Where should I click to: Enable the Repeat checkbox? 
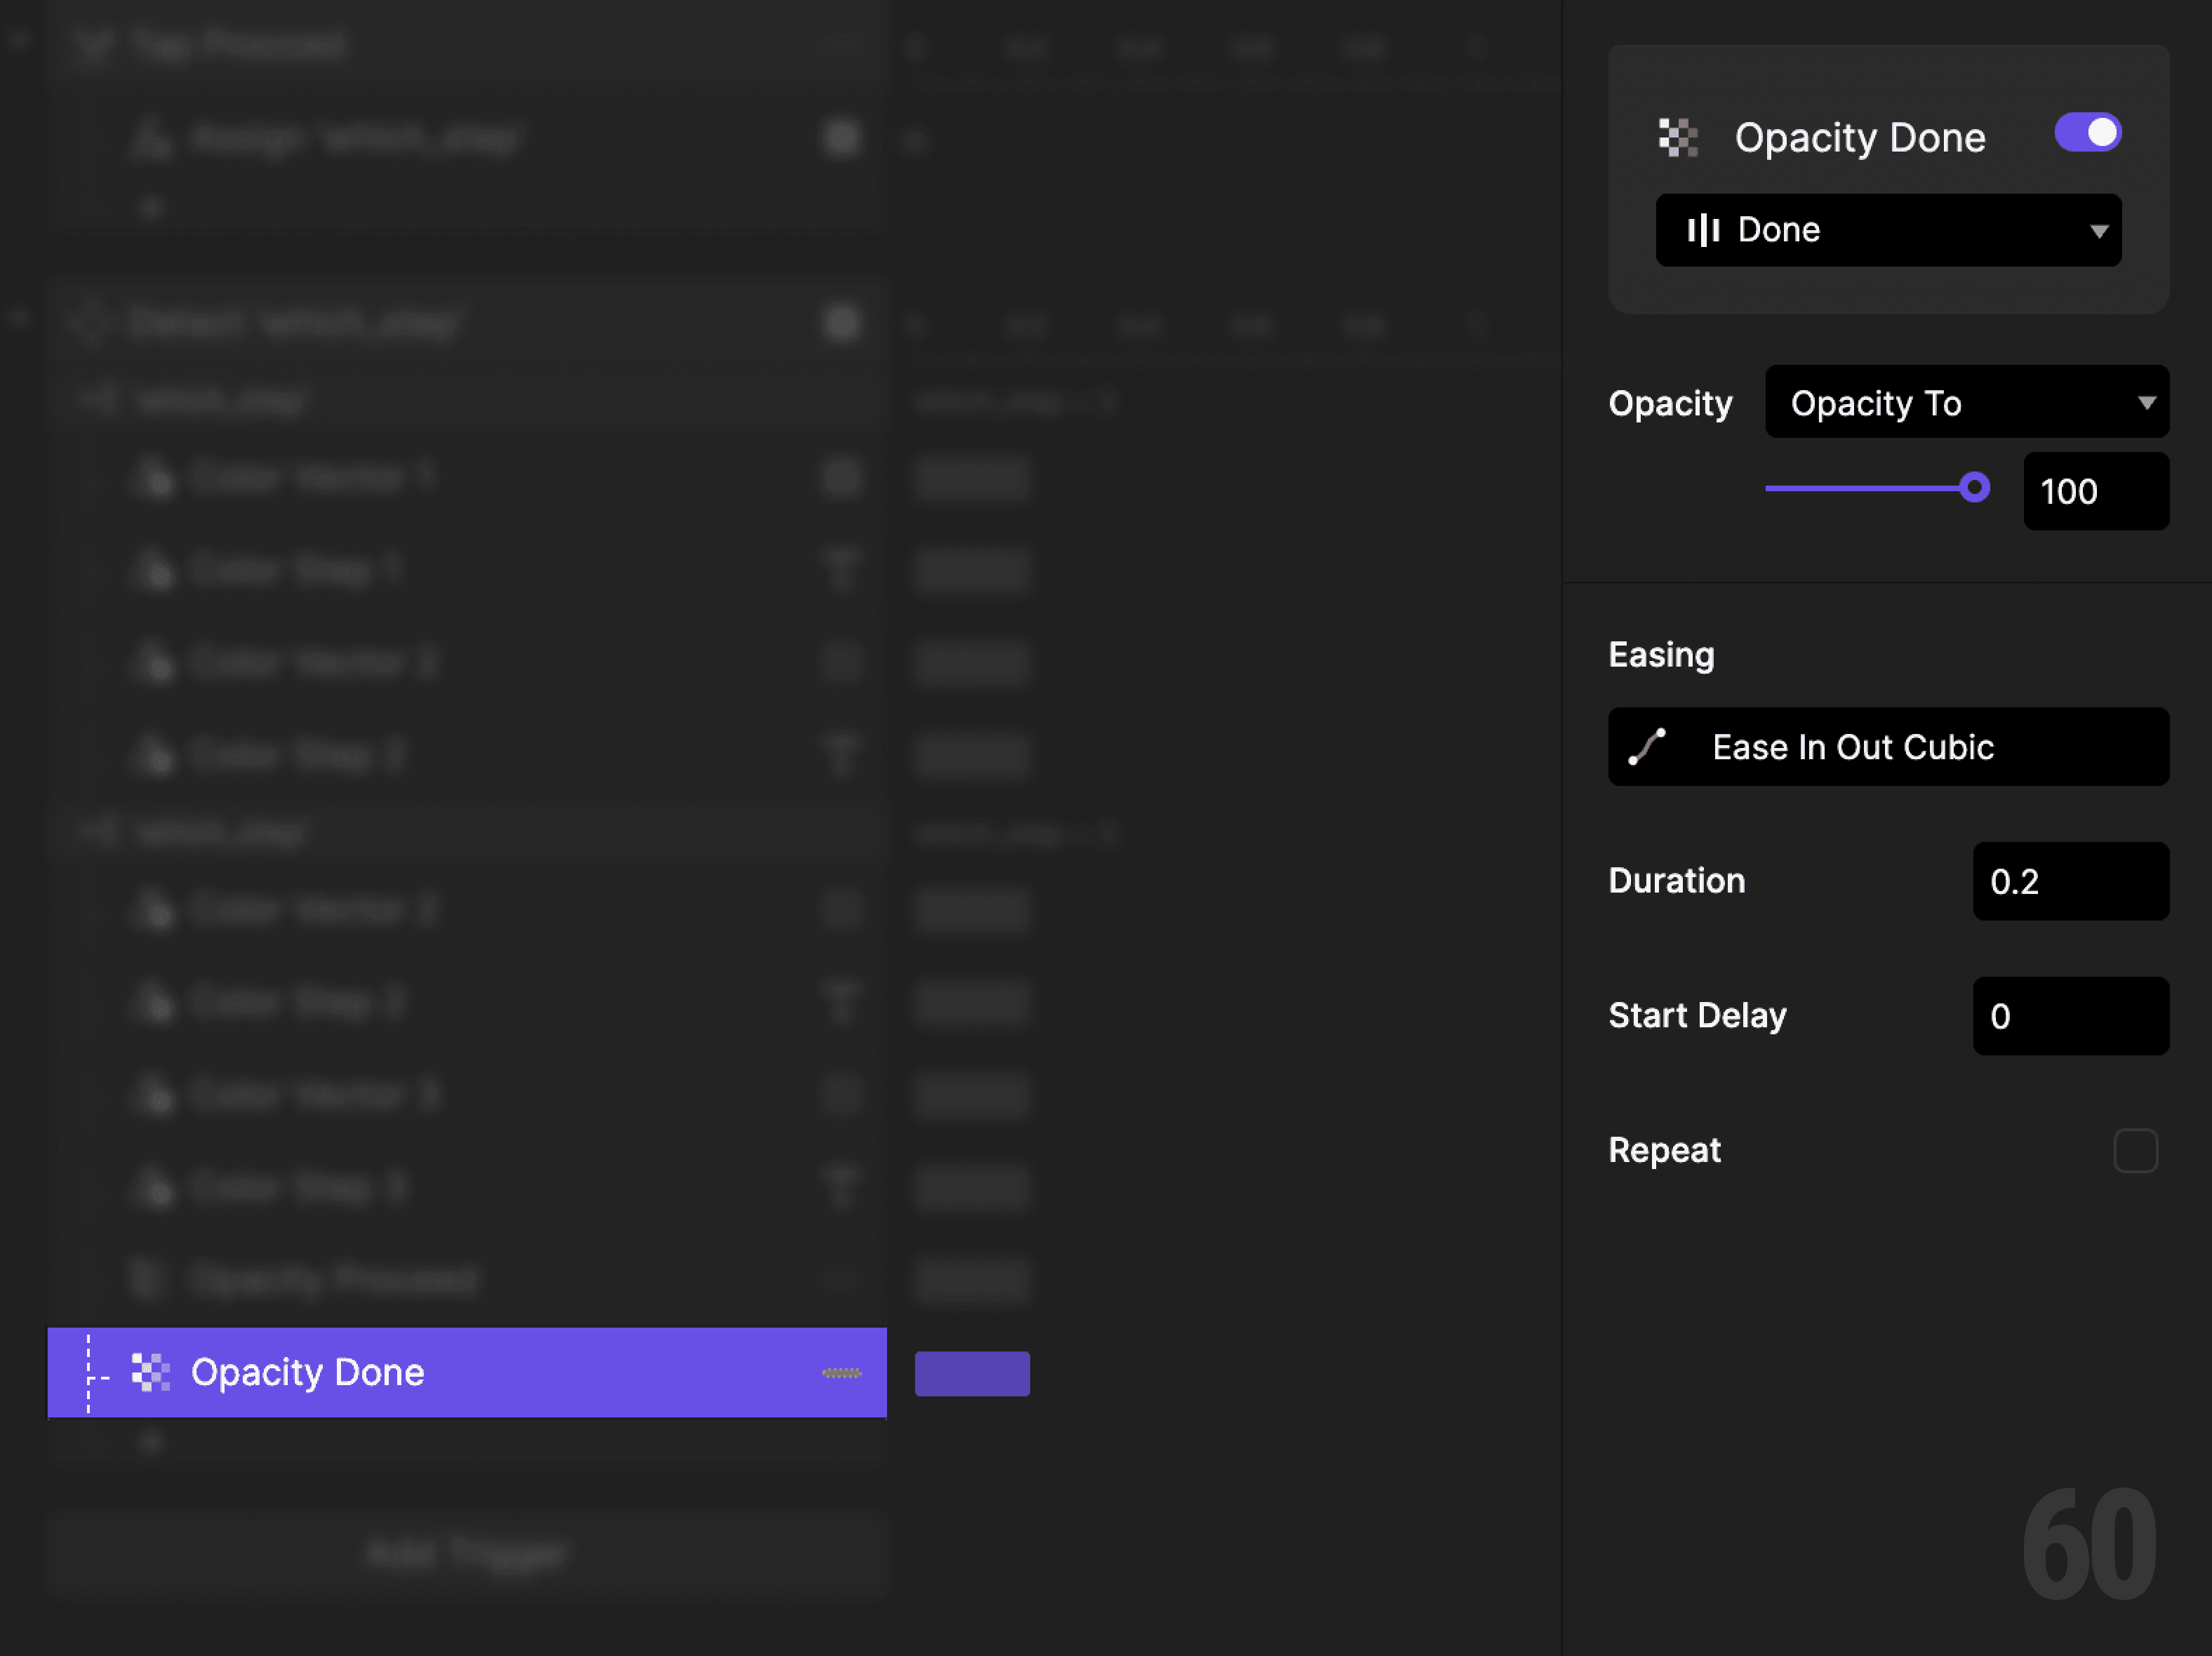[2136, 1151]
